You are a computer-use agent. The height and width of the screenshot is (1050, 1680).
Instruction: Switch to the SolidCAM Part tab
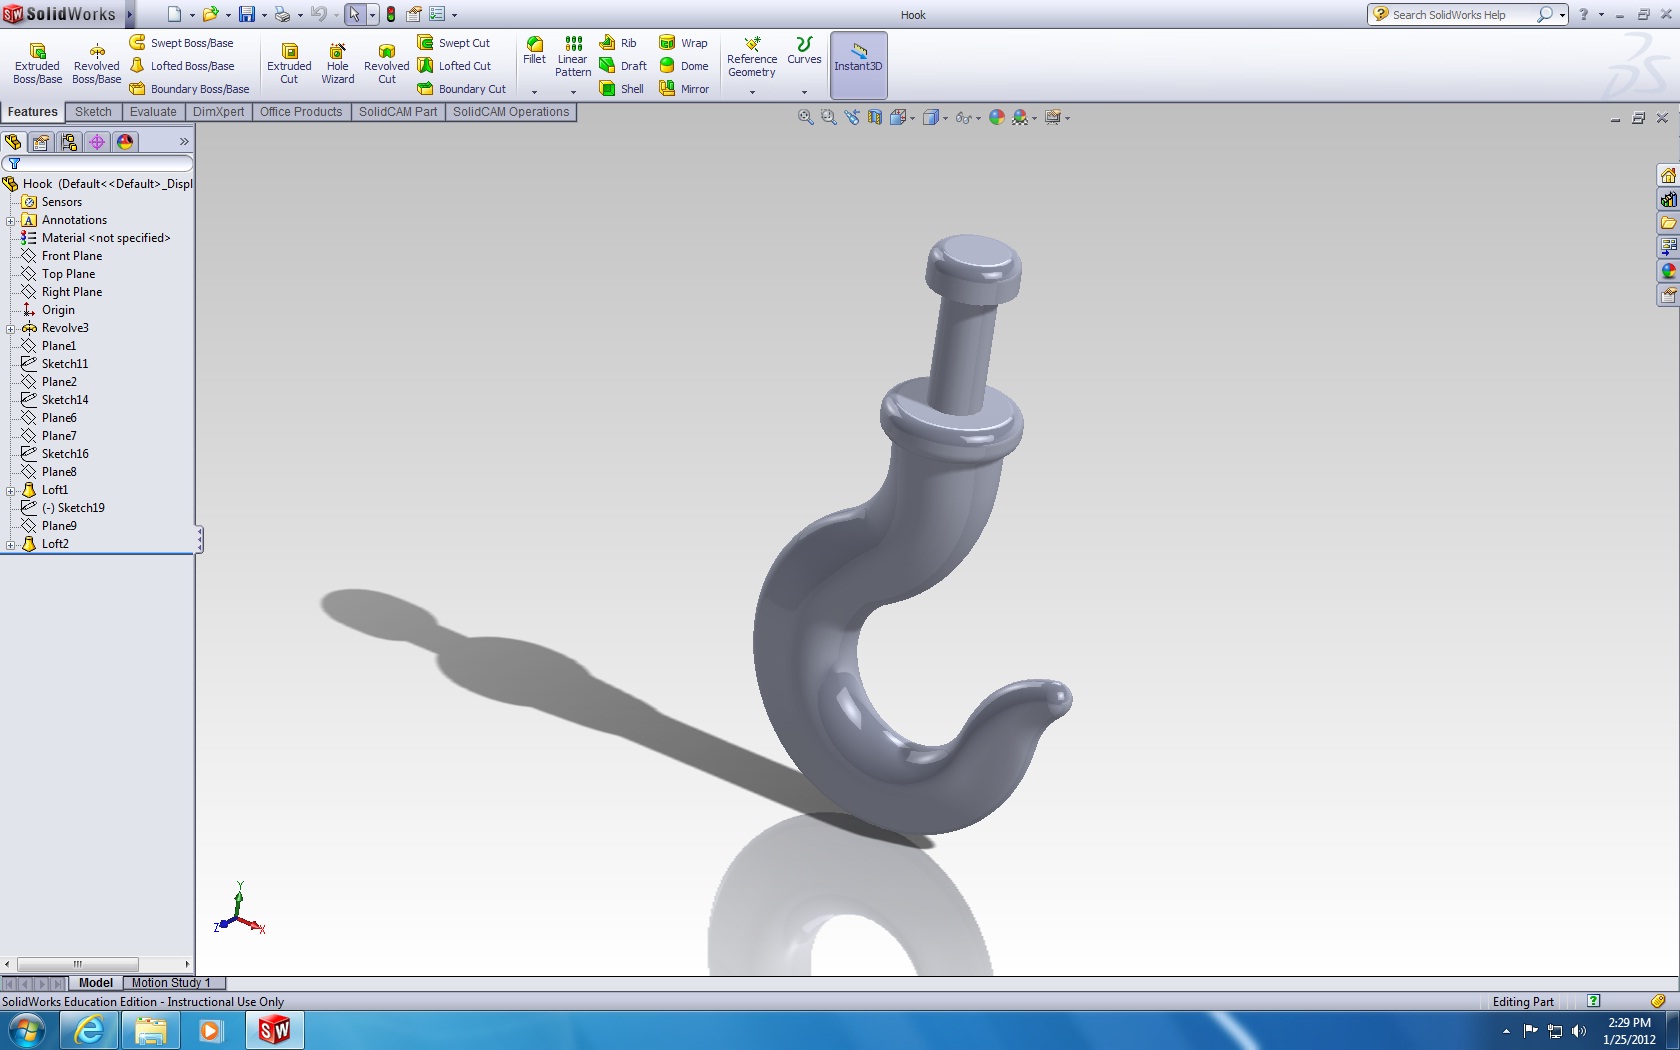click(x=398, y=112)
